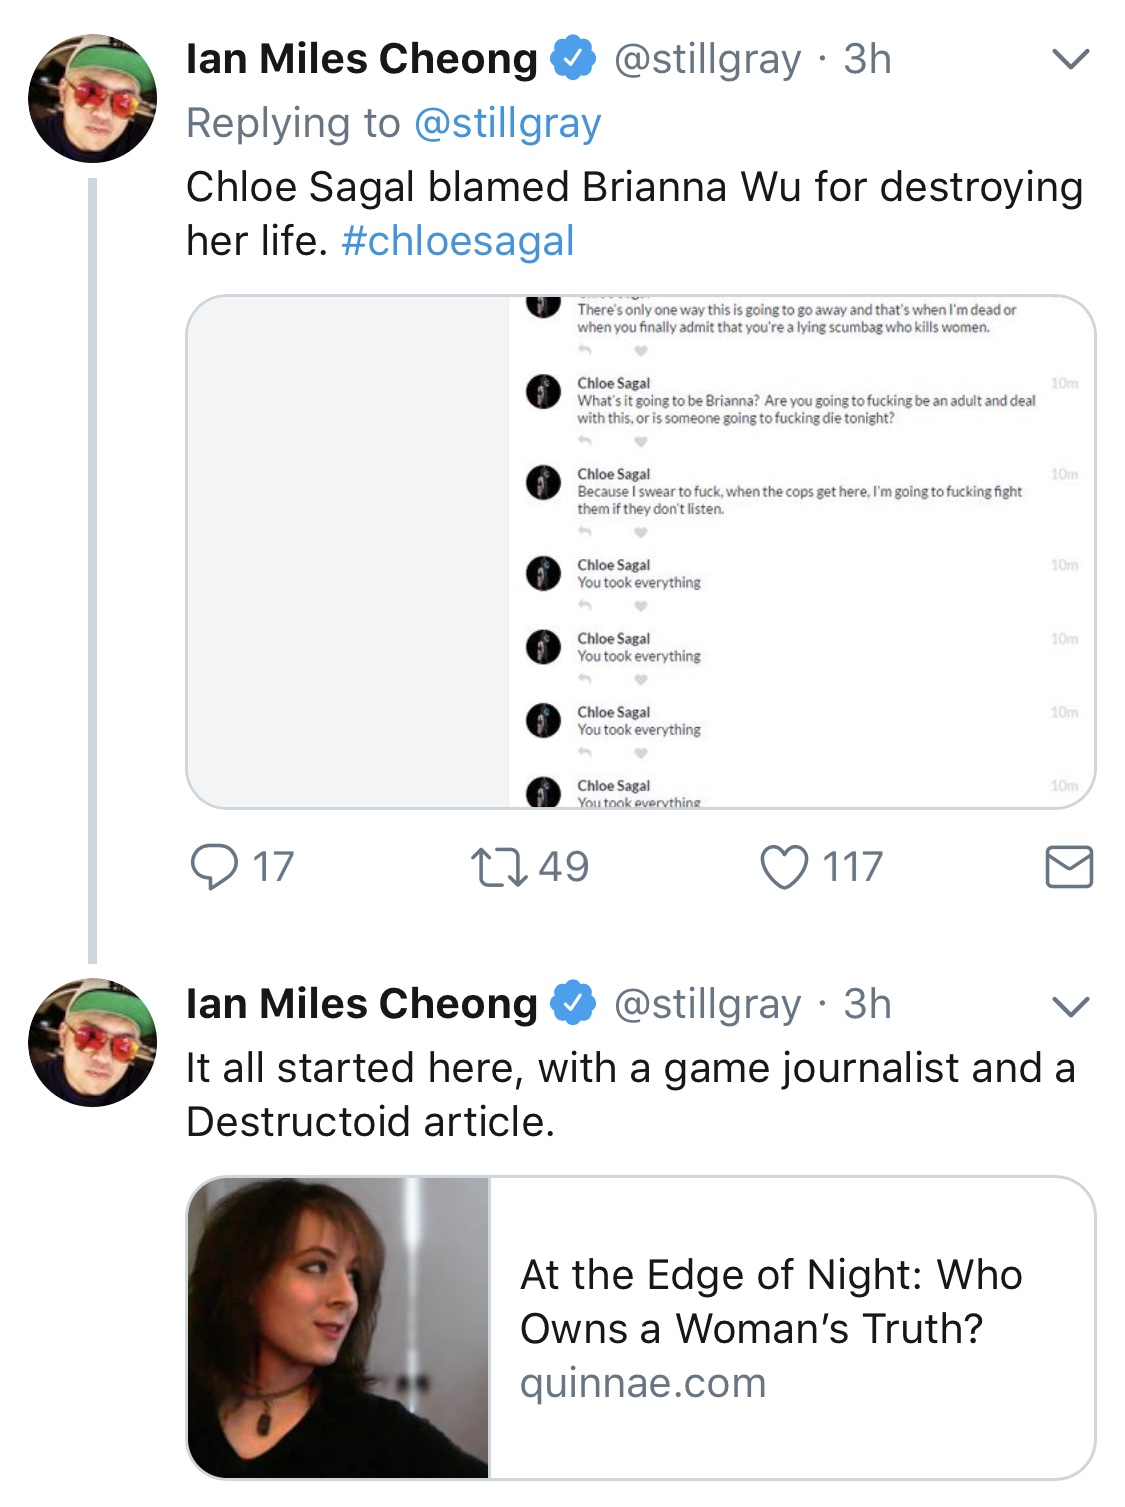
Task: Like the tweet with 117 likes
Action: [x=784, y=867]
